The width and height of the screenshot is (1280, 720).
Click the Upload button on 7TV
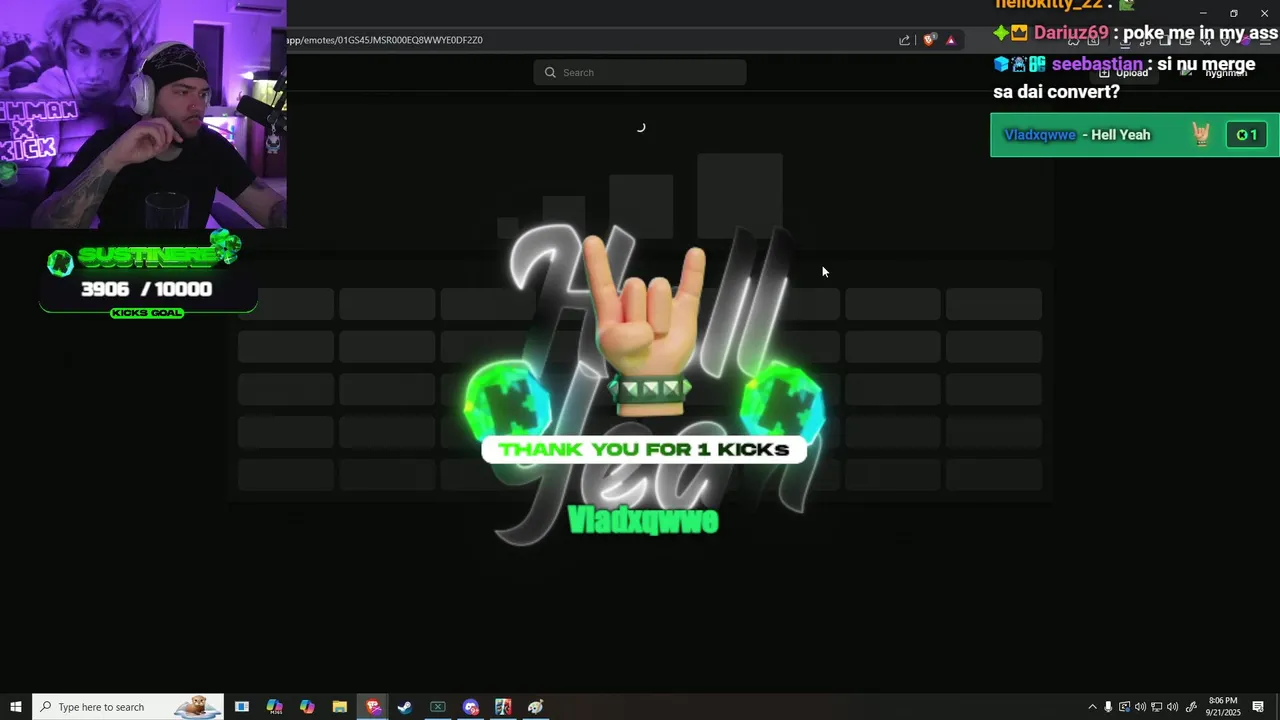(1124, 72)
